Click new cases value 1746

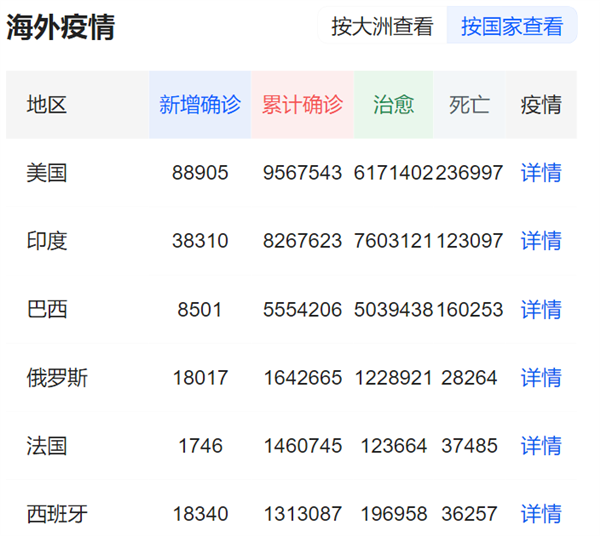(201, 446)
